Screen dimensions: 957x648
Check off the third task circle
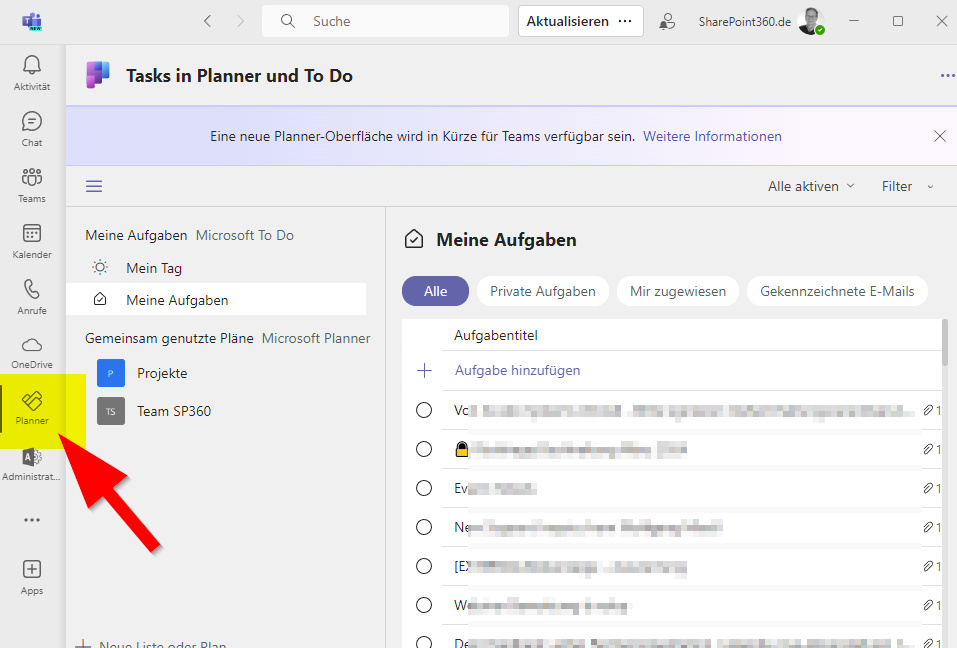pos(424,488)
